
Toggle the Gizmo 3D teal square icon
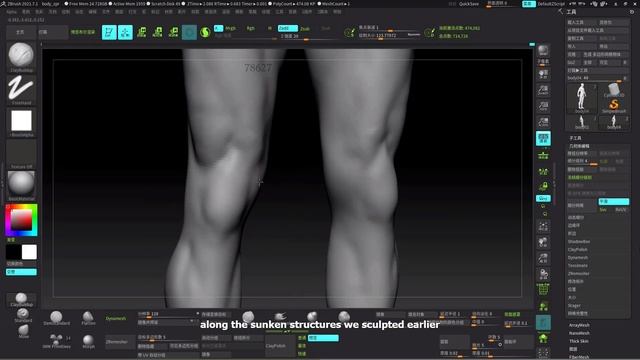189,32
